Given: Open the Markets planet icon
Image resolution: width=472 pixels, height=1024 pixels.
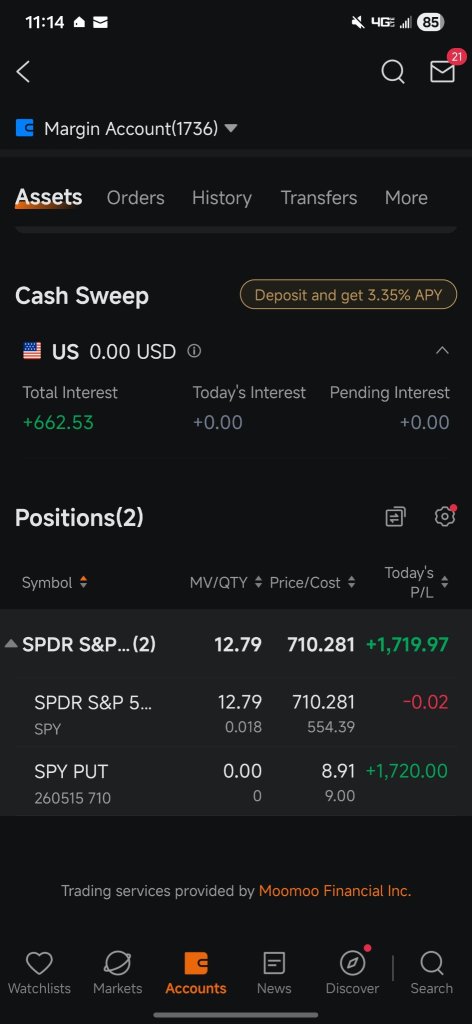Looking at the screenshot, I should (x=118, y=973).
